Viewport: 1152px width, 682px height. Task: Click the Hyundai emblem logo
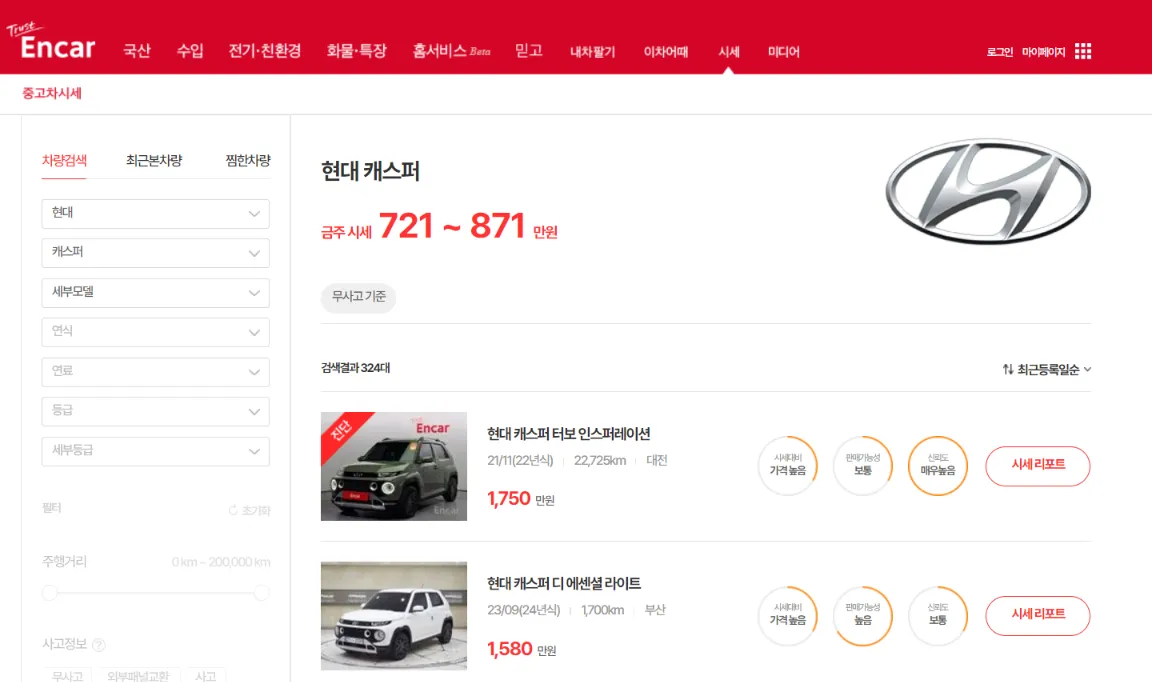[987, 191]
